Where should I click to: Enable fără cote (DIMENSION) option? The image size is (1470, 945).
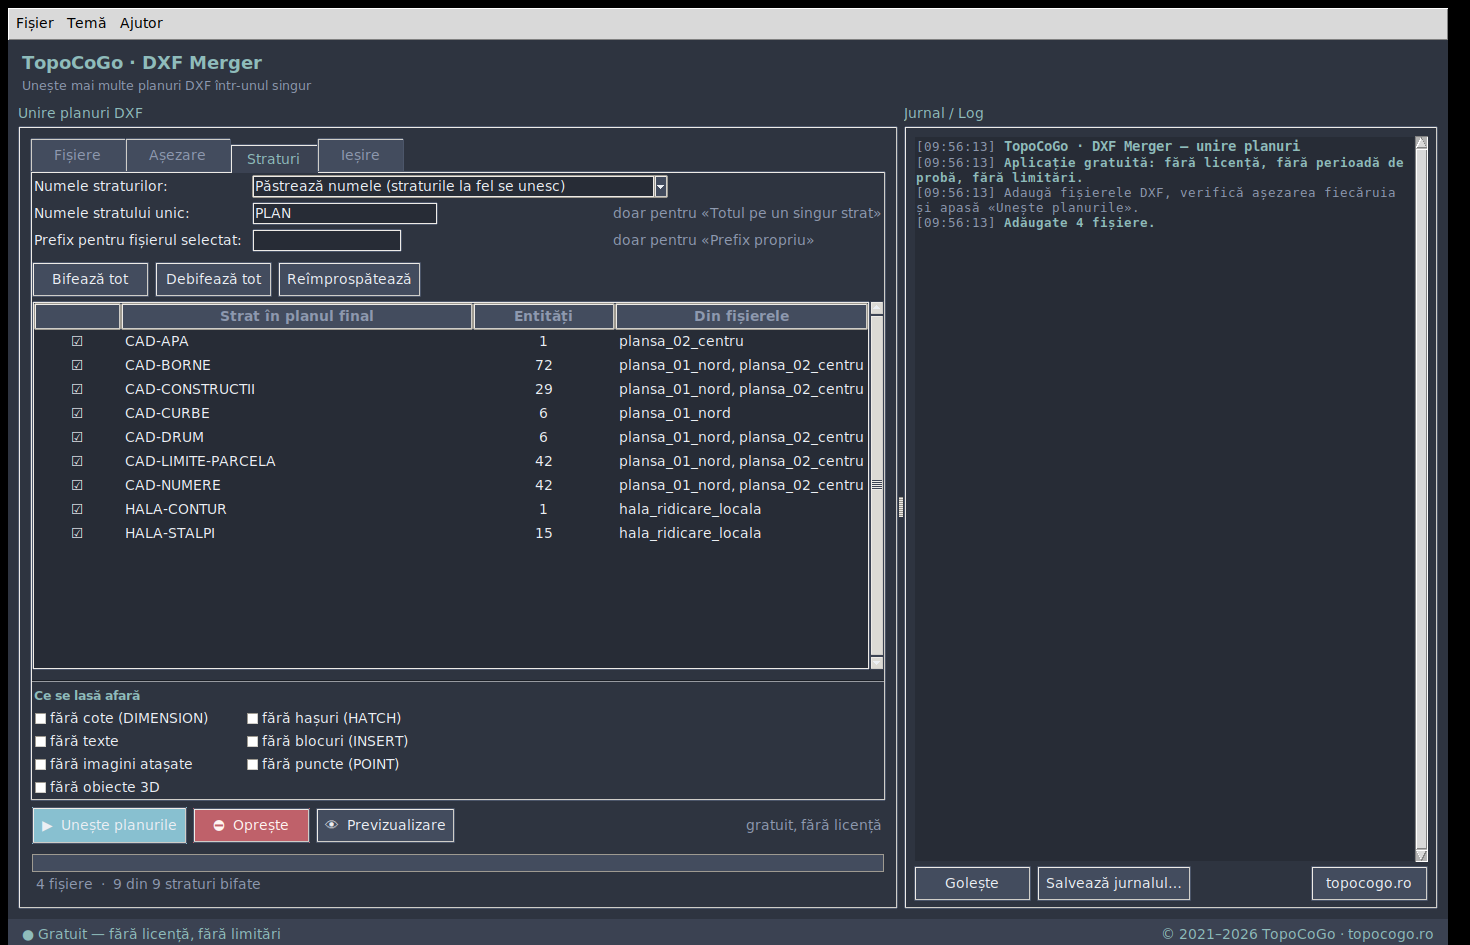click(x=41, y=718)
